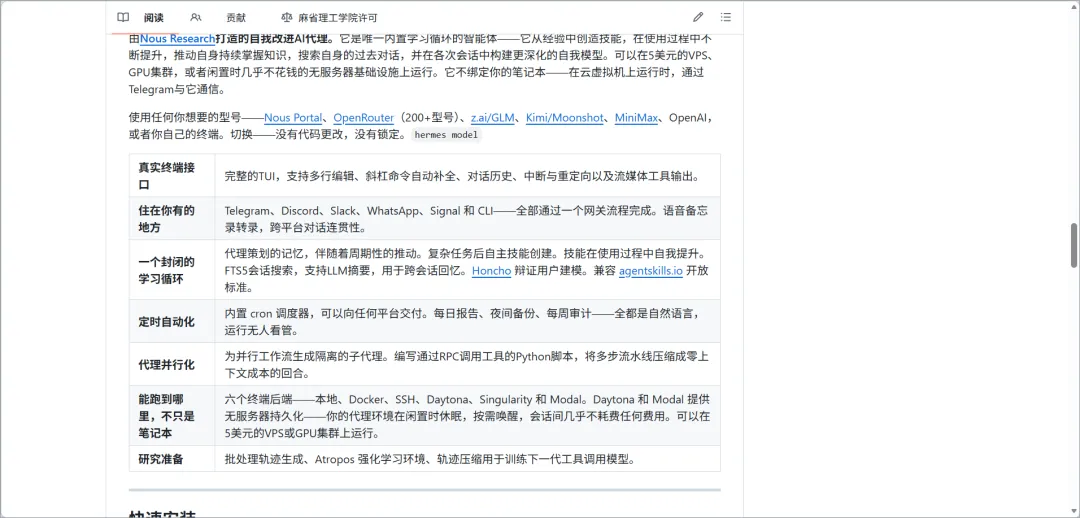Click the 'hermes model' code snippet

tap(446, 135)
